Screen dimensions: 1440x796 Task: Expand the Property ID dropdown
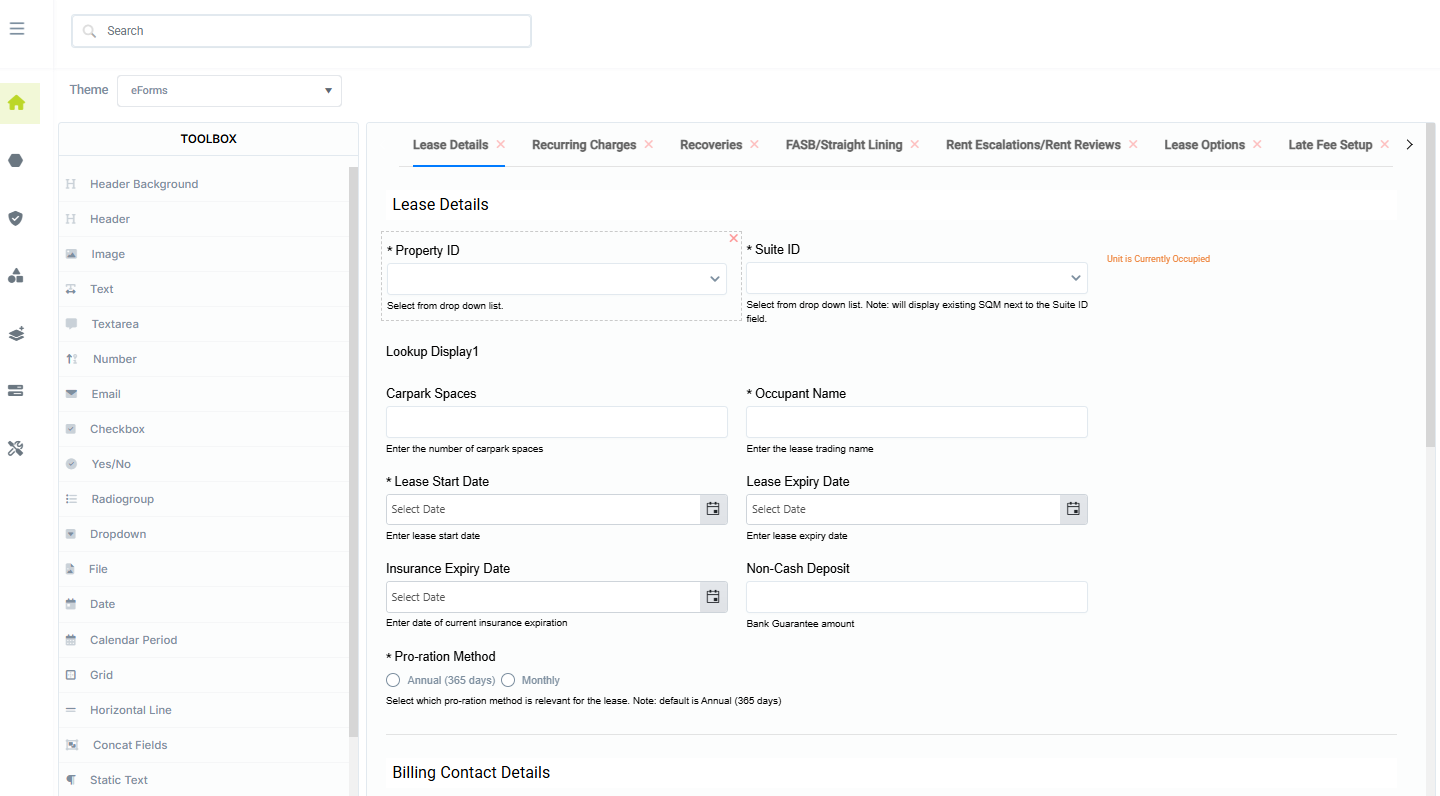pyautogui.click(x=714, y=278)
